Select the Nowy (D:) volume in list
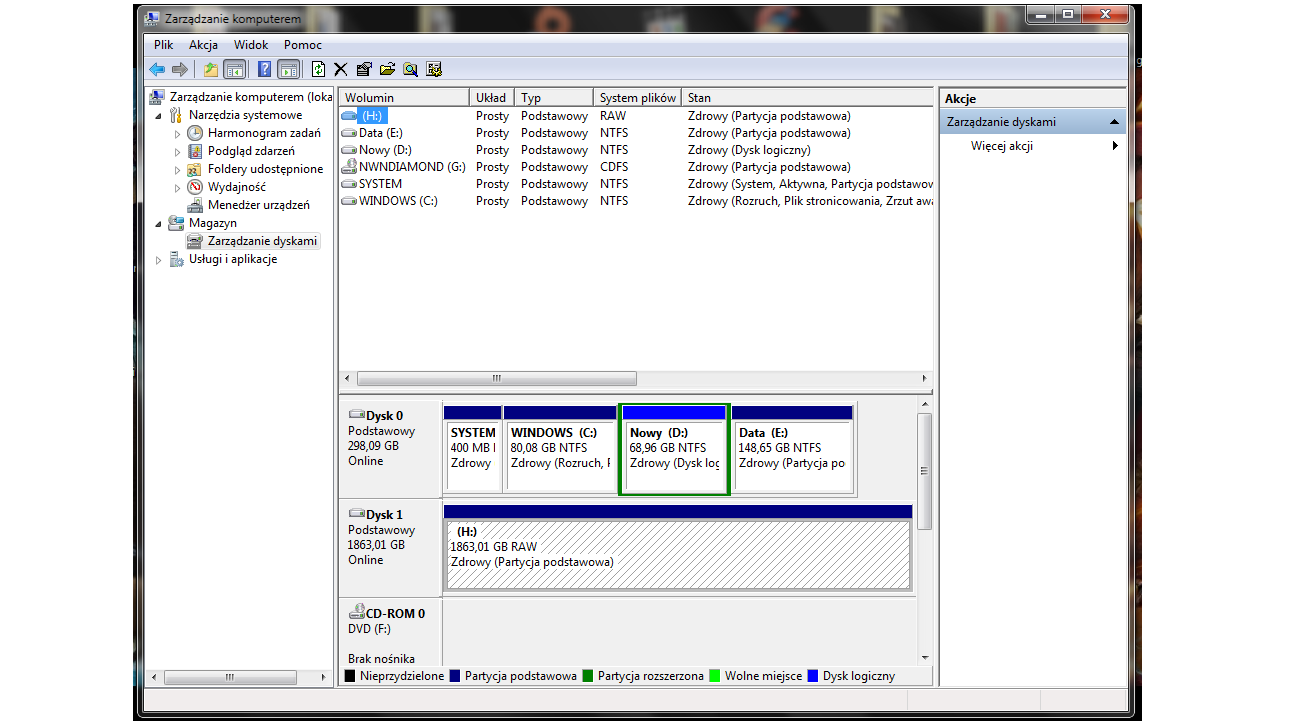This screenshot has height=721, width=1293. 637,150
